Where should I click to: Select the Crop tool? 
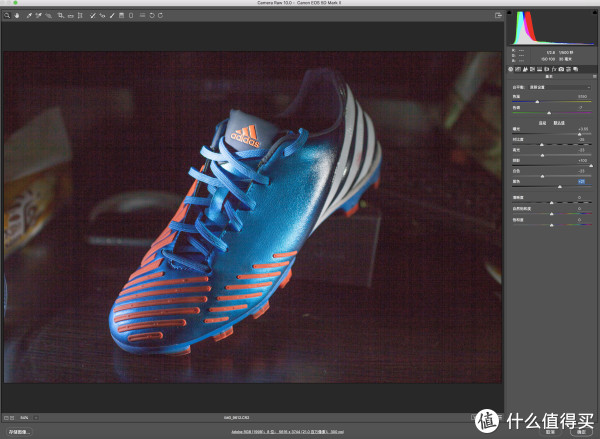click(60, 15)
